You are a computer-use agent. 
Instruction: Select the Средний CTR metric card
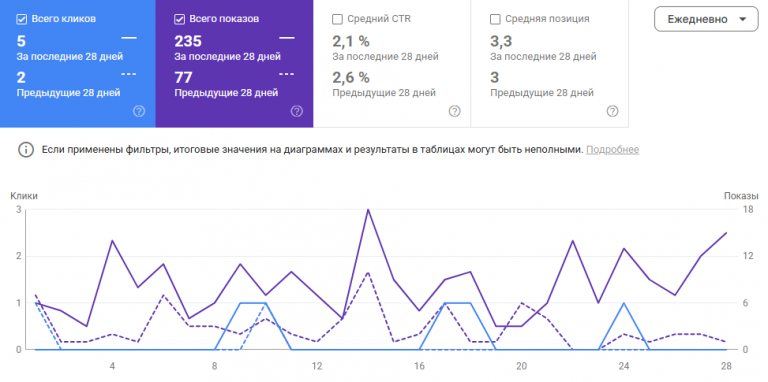pos(392,64)
